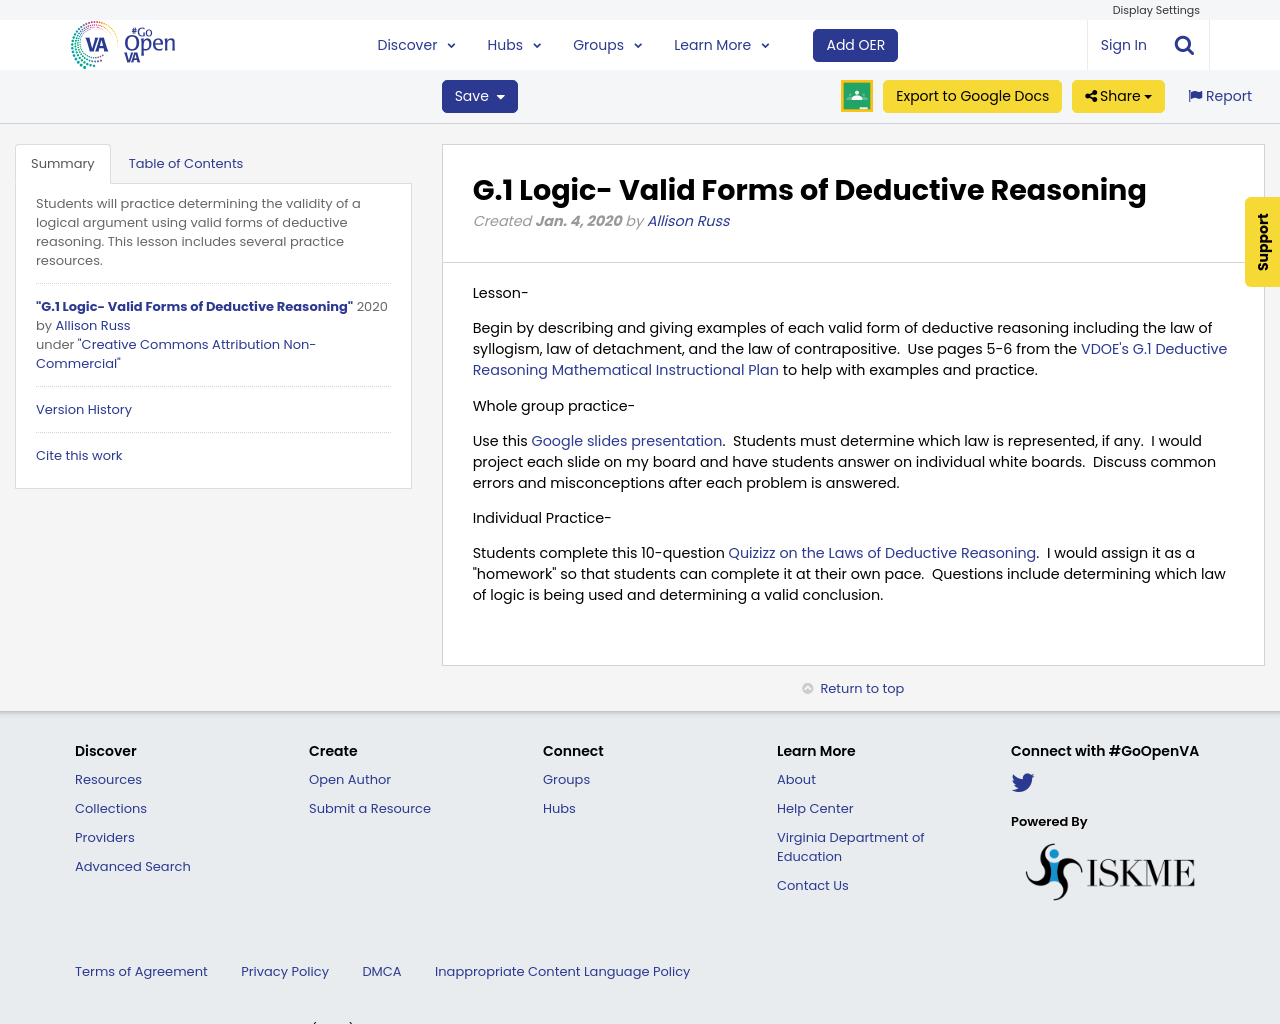The image size is (1280, 1024).
Task: Open the Save dropdown
Action: [x=480, y=96]
